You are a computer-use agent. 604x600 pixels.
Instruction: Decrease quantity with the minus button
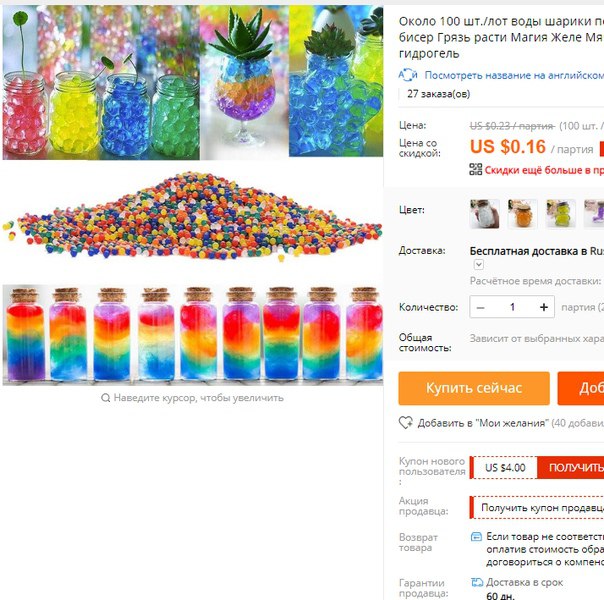[480, 307]
